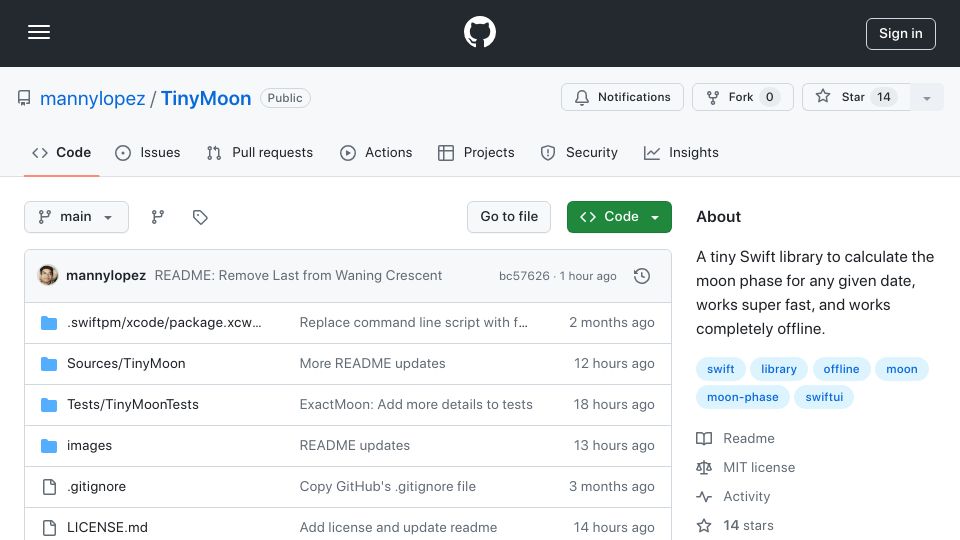Open the latest commit message about Waning Crescent
Viewport: 960px width, 540px height.
(x=298, y=276)
